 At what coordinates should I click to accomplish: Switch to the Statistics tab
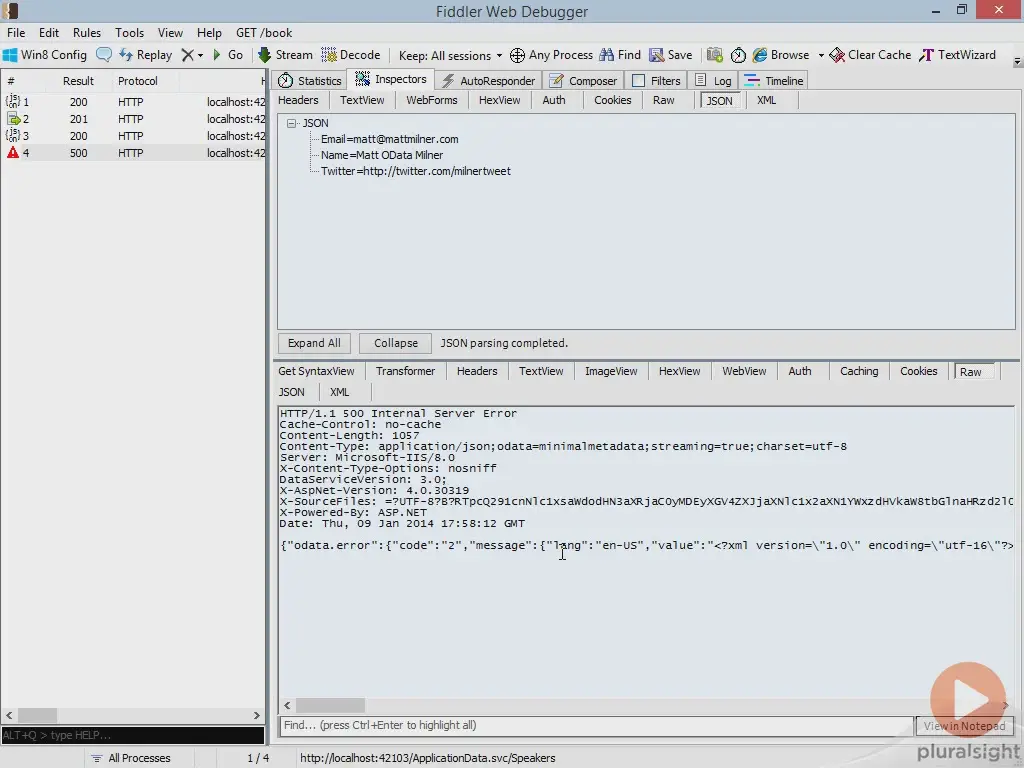click(310, 80)
